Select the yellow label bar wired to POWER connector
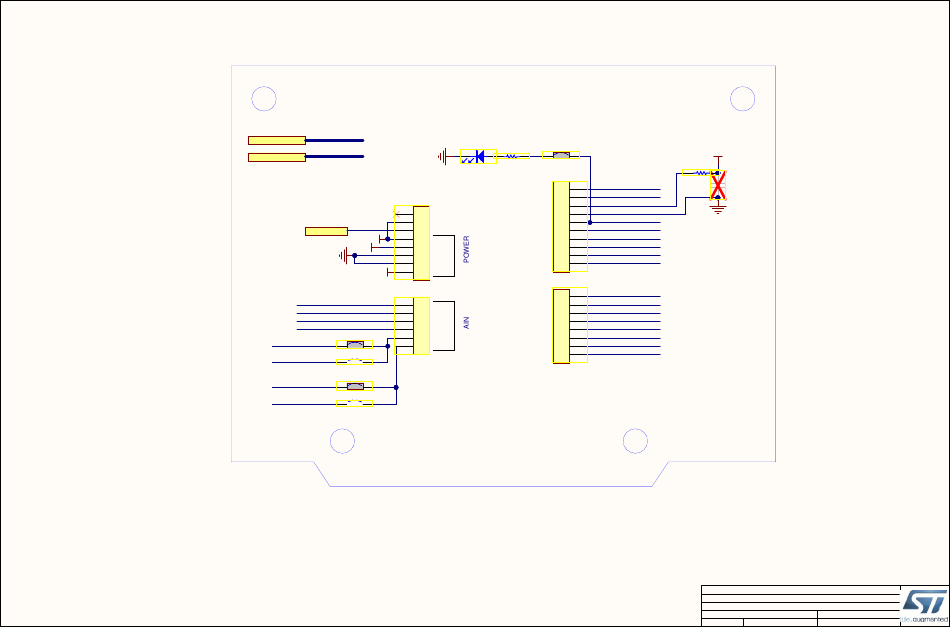 (x=327, y=231)
